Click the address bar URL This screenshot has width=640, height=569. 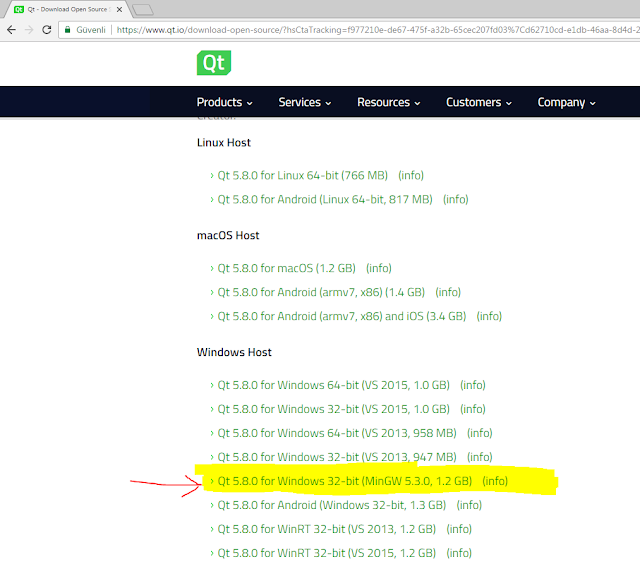[x=378, y=30]
